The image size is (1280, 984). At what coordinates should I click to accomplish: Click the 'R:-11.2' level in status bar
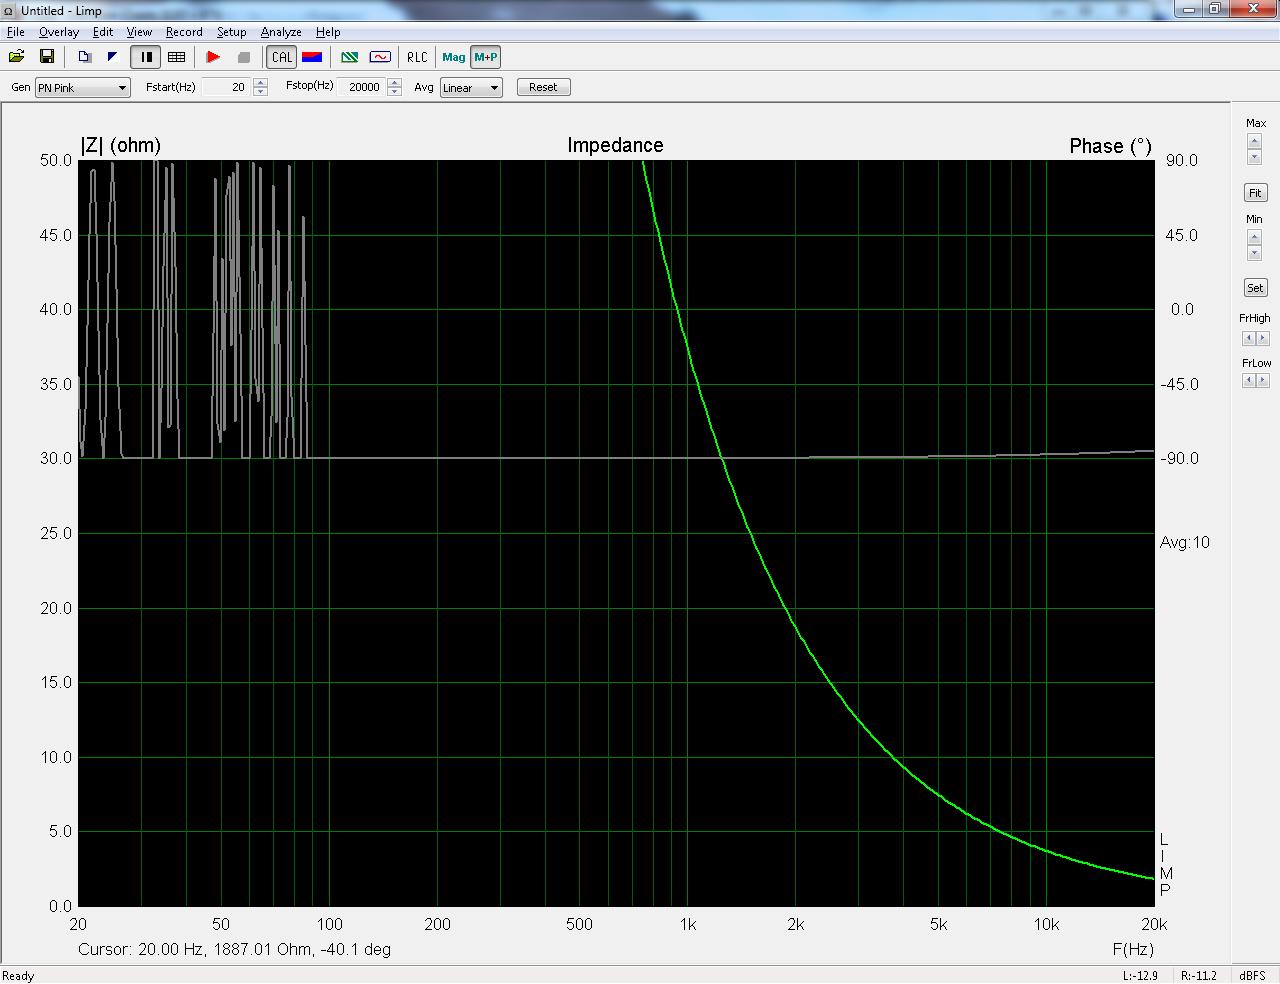(x=1199, y=976)
